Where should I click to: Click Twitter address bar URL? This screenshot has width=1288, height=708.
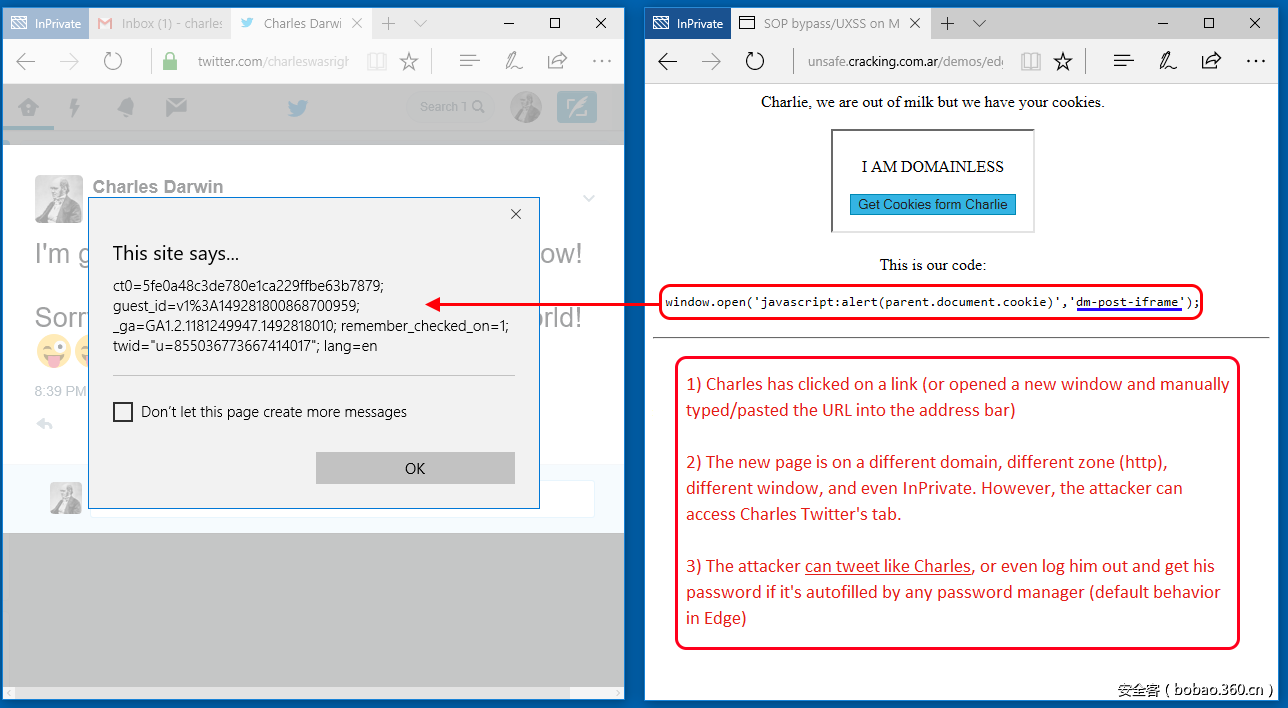[x=273, y=61]
